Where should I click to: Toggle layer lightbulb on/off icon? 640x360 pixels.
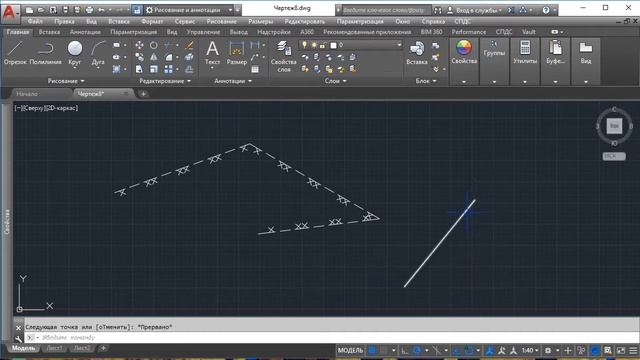click(304, 45)
